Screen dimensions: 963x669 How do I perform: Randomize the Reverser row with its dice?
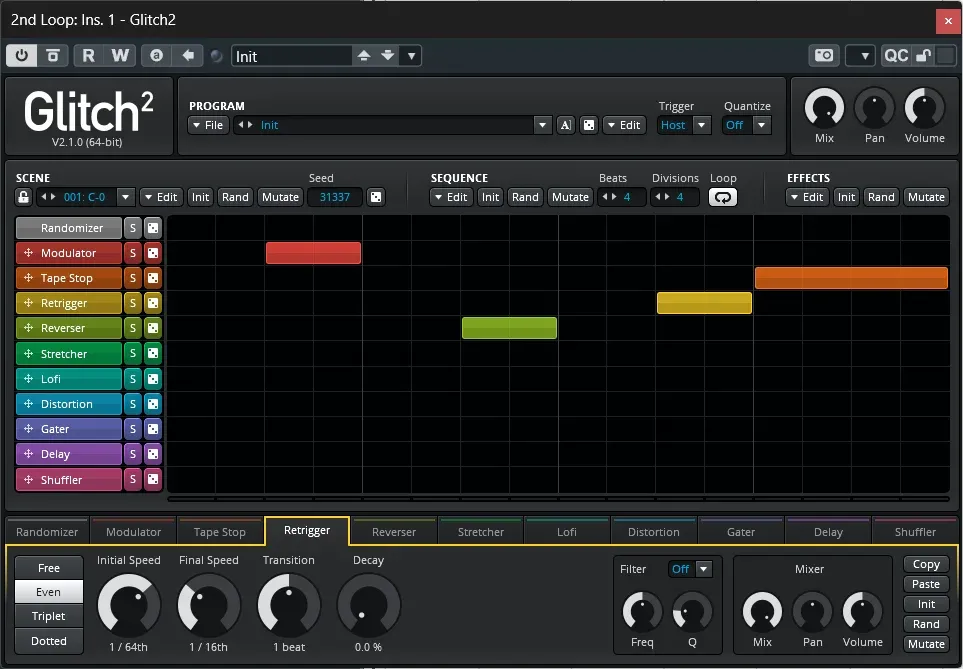coord(153,328)
